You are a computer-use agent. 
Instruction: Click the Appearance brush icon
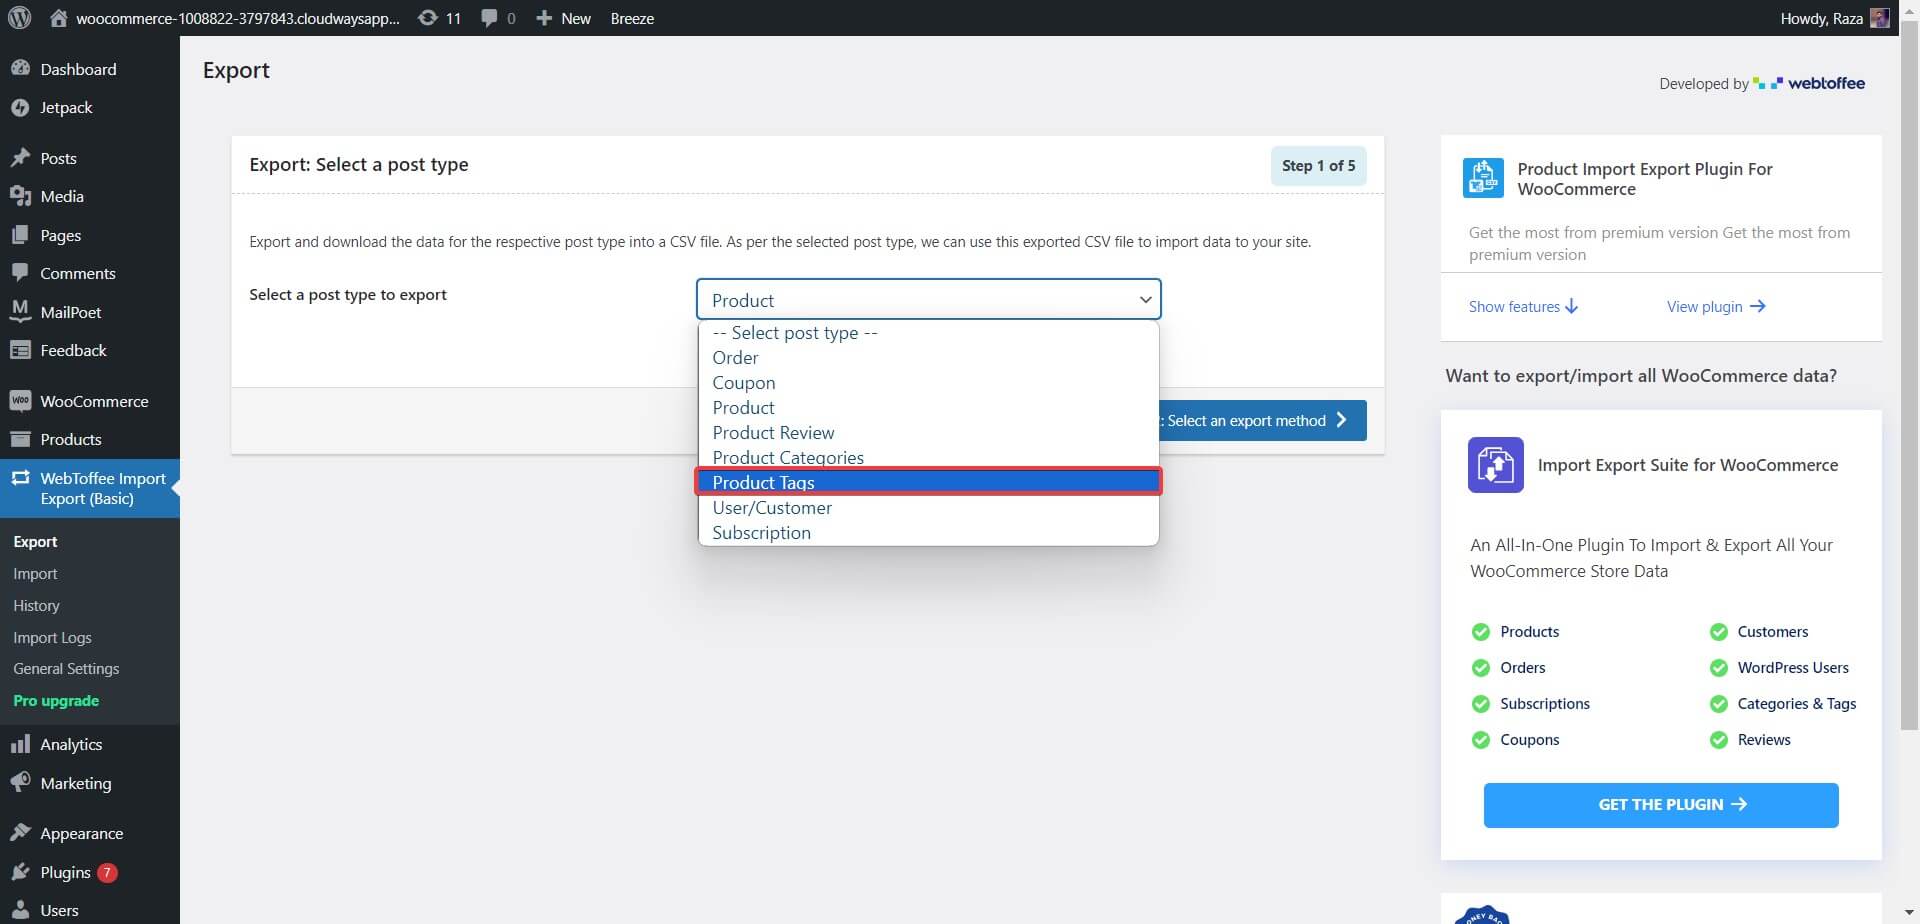[x=20, y=833]
